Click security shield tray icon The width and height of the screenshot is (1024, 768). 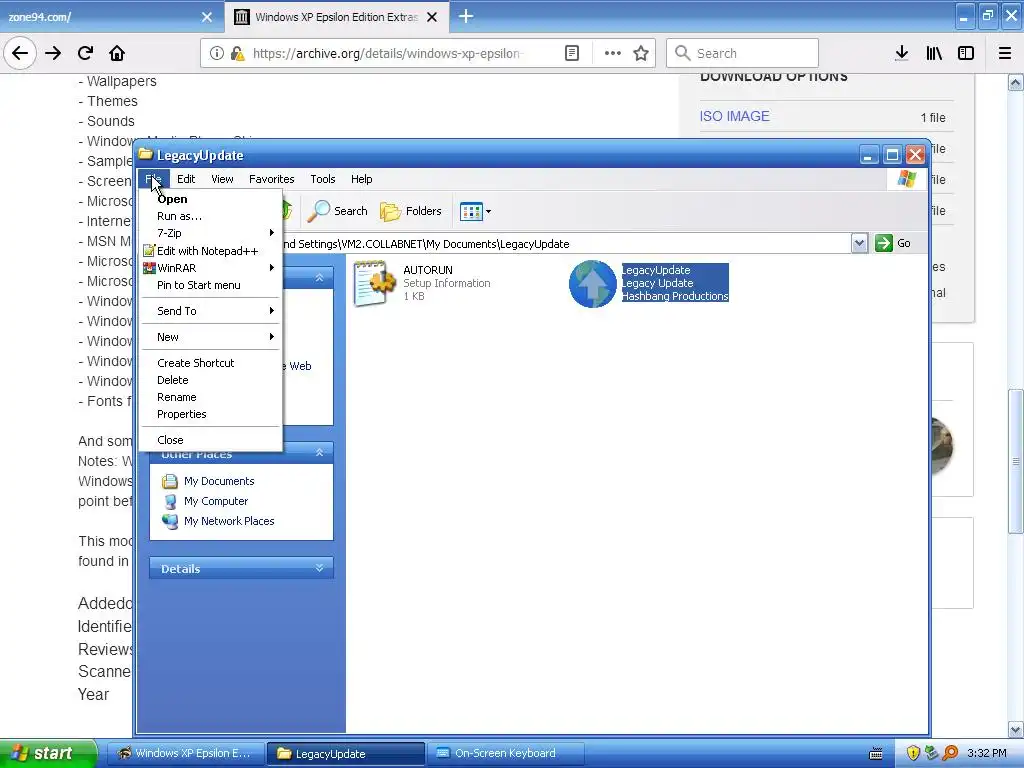(913, 753)
